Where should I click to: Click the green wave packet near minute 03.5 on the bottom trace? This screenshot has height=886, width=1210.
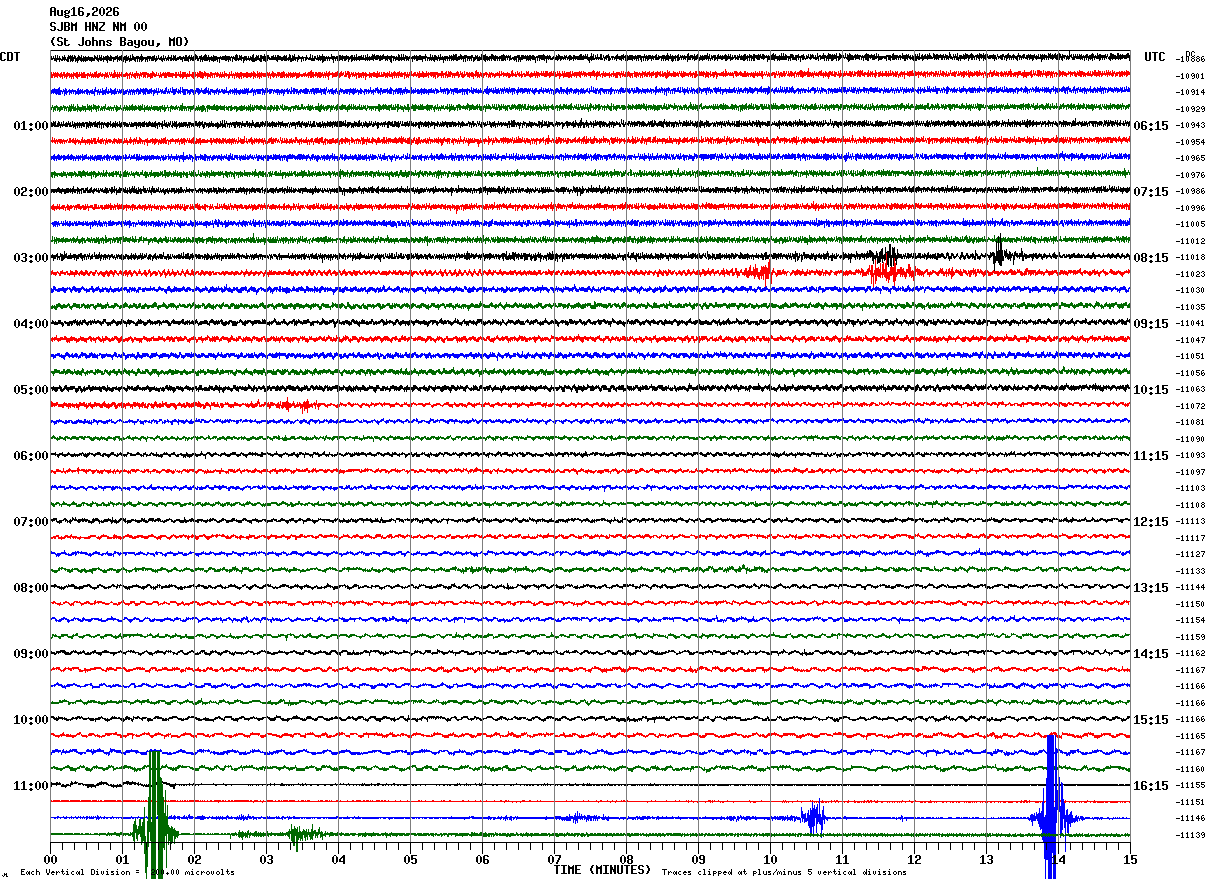coord(305,834)
